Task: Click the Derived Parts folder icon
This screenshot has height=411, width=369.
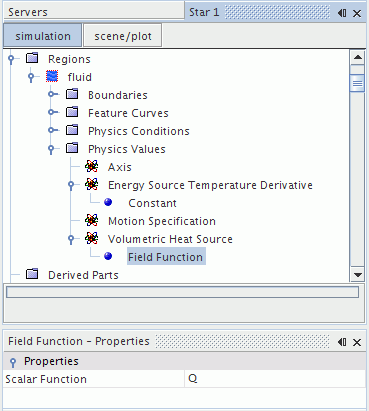Action: (32, 274)
